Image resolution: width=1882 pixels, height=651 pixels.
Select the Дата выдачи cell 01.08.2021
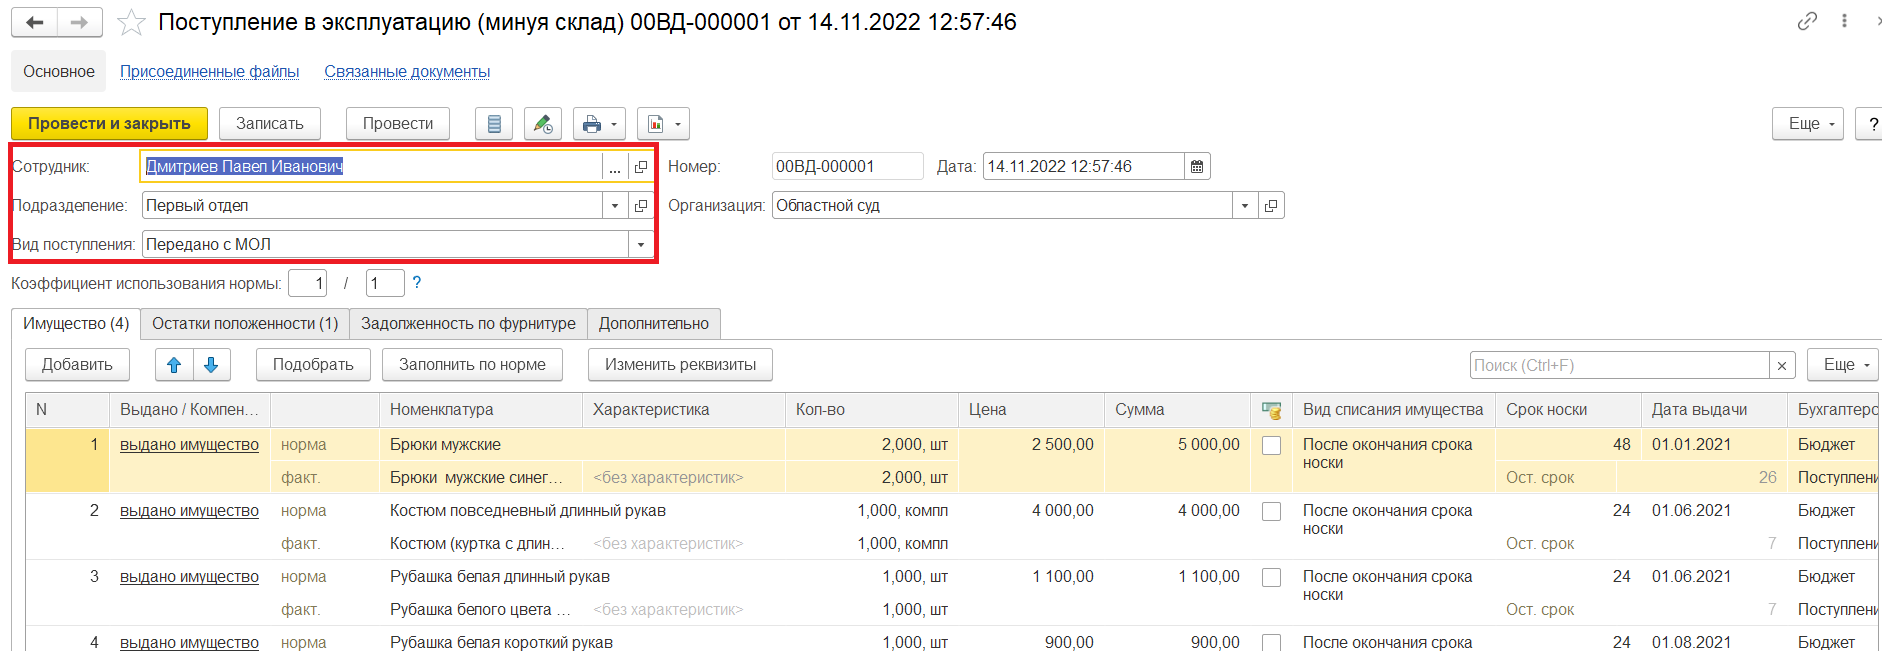click(1713, 642)
